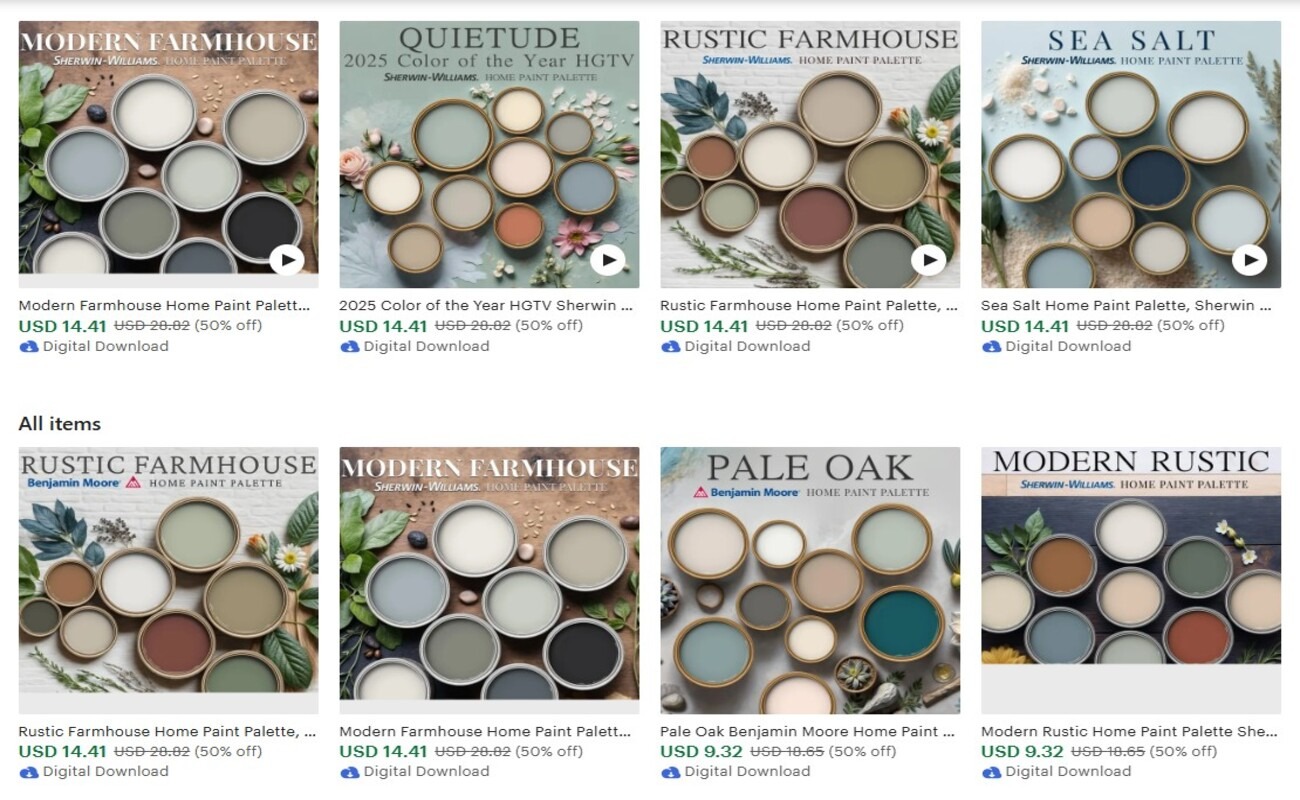Click Digital Download cloud icon under Quietude listing

pyautogui.click(x=349, y=346)
